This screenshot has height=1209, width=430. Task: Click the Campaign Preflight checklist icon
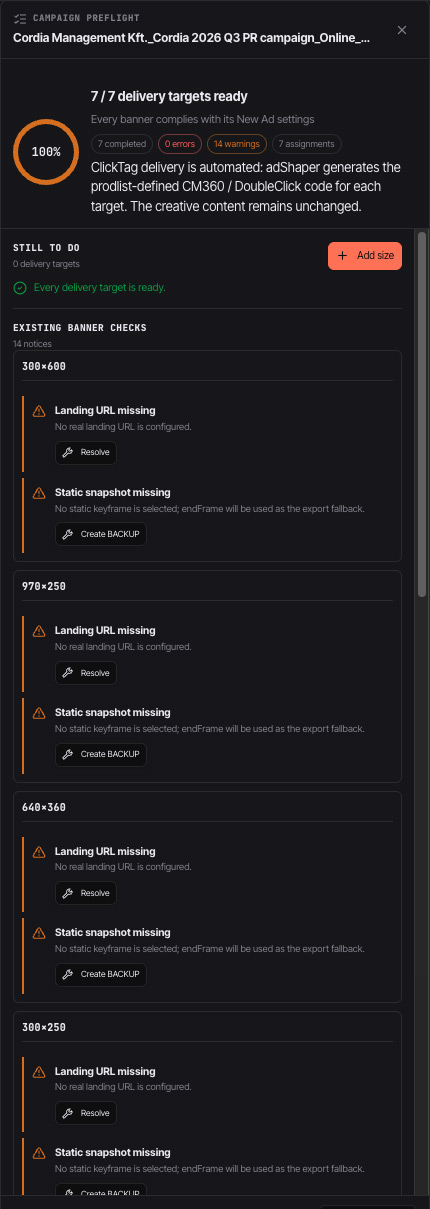[x=20, y=18]
